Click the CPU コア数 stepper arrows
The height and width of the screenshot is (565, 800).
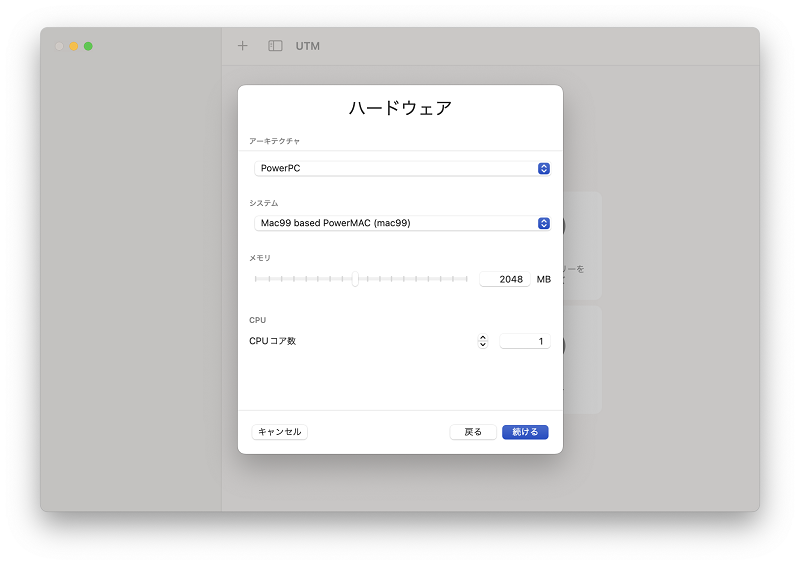point(483,341)
